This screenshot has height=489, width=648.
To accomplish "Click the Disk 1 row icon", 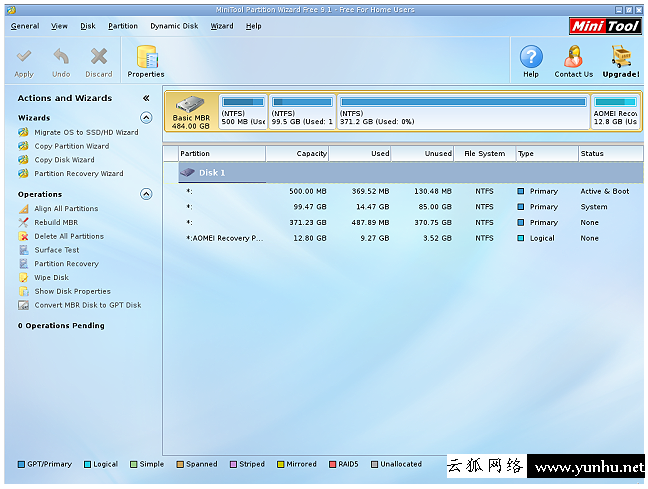I will 188,172.
